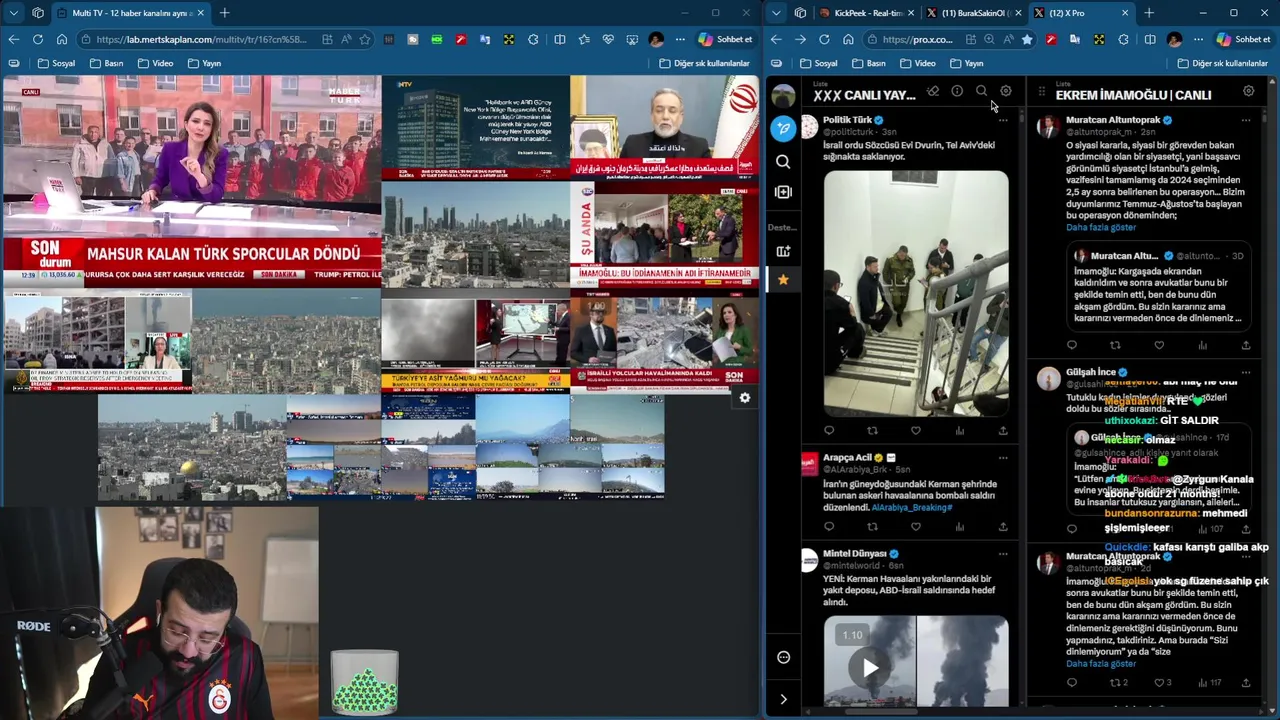Screen dimensions: 1280x720
Task: Open settings of XXX CANLI YAY column
Action: [1005, 91]
